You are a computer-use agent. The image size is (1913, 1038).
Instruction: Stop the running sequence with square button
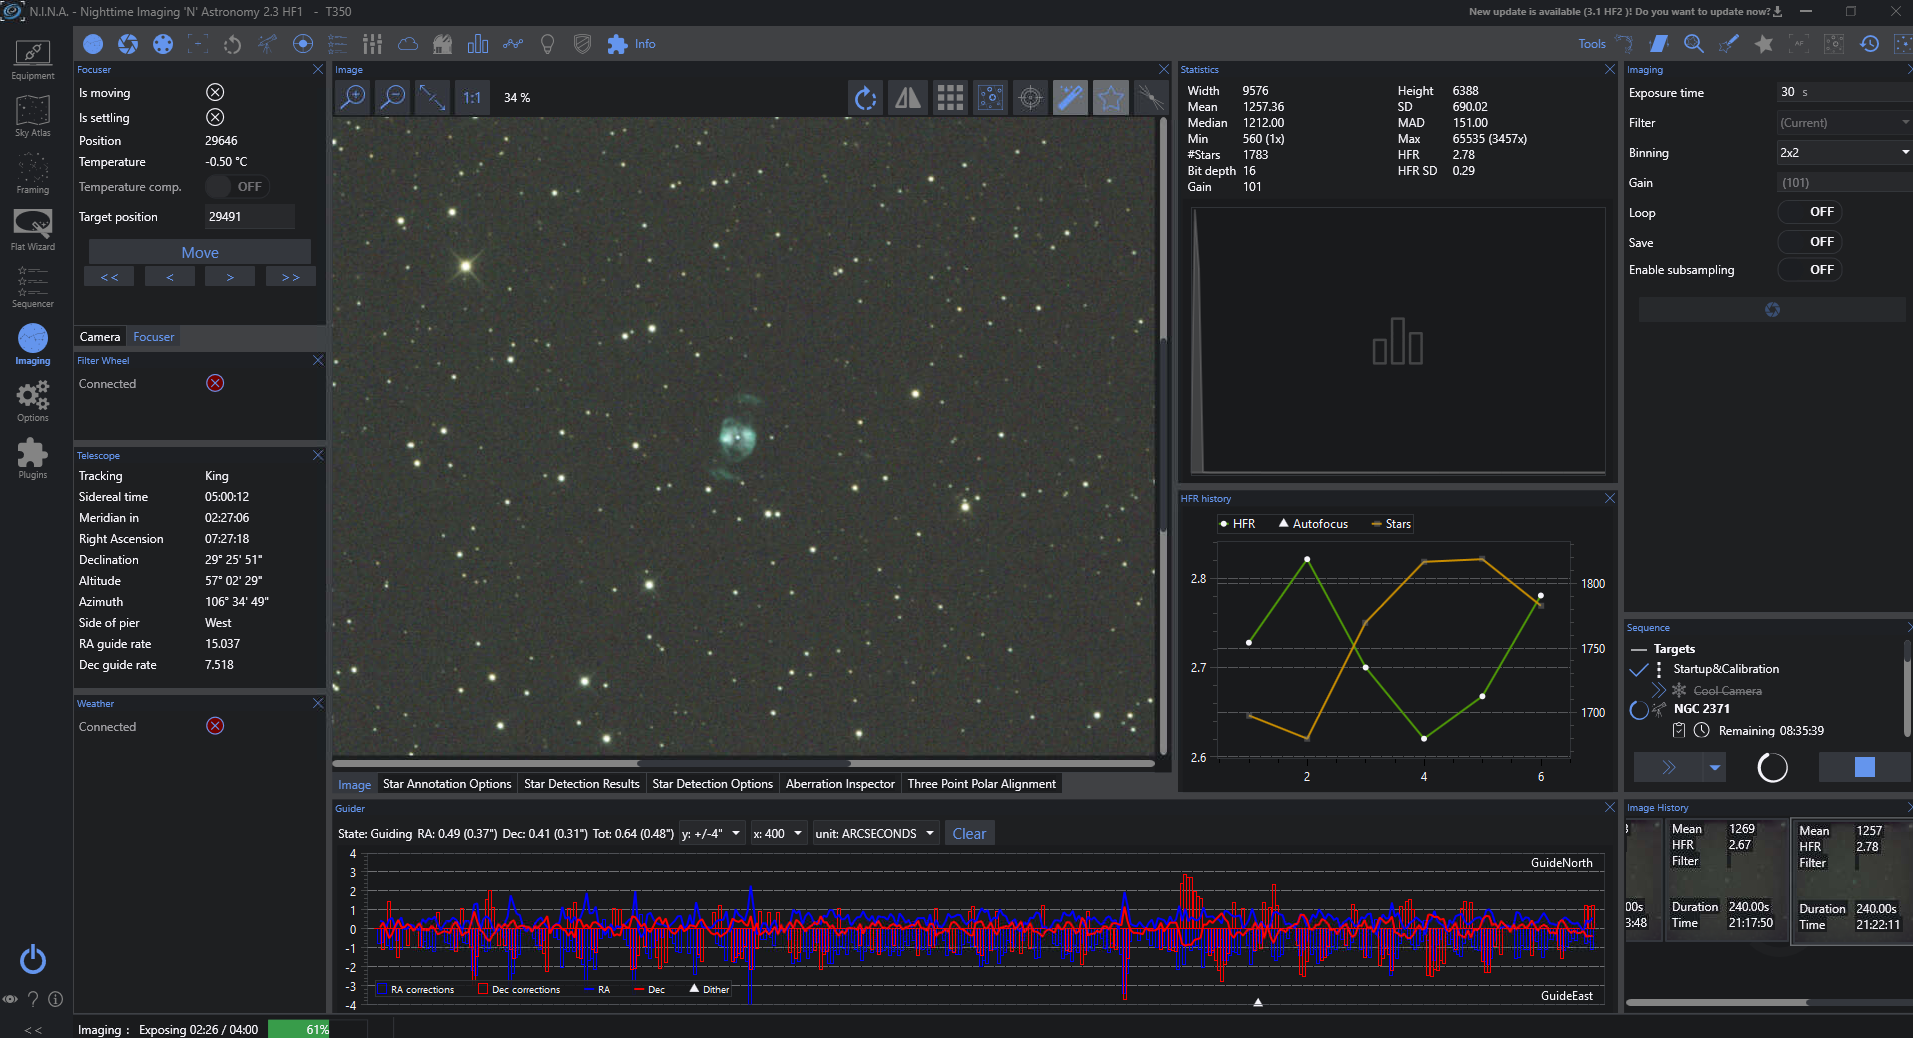click(x=1864, y=767)
